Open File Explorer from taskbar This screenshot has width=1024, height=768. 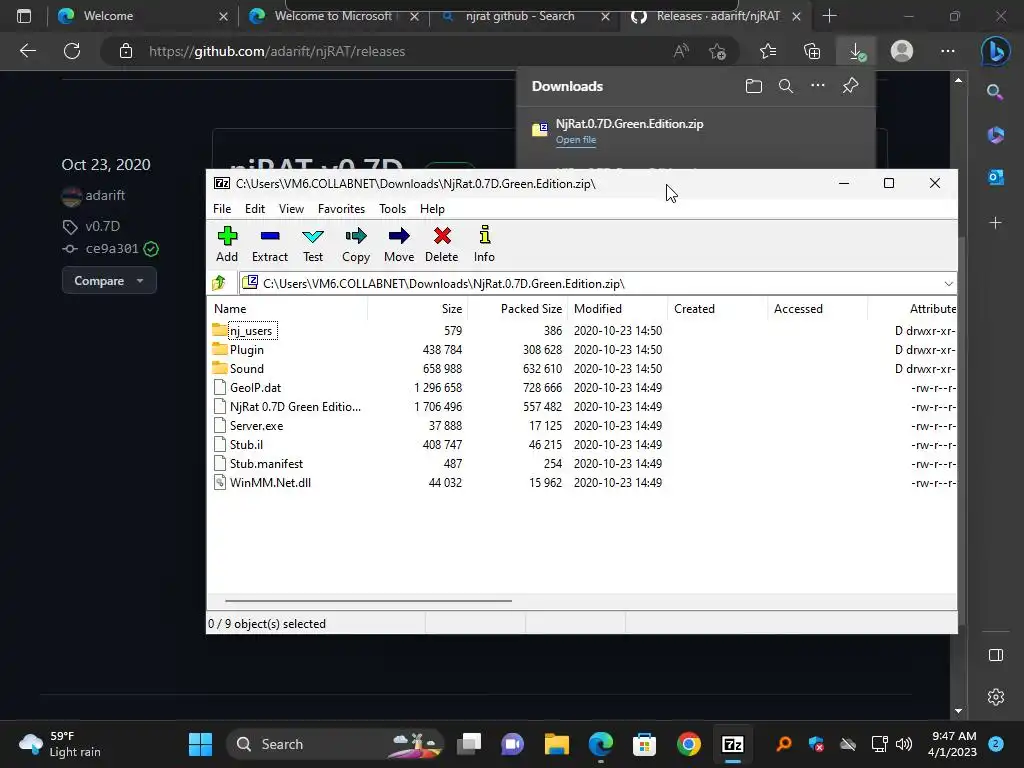[x=556, y=744]
